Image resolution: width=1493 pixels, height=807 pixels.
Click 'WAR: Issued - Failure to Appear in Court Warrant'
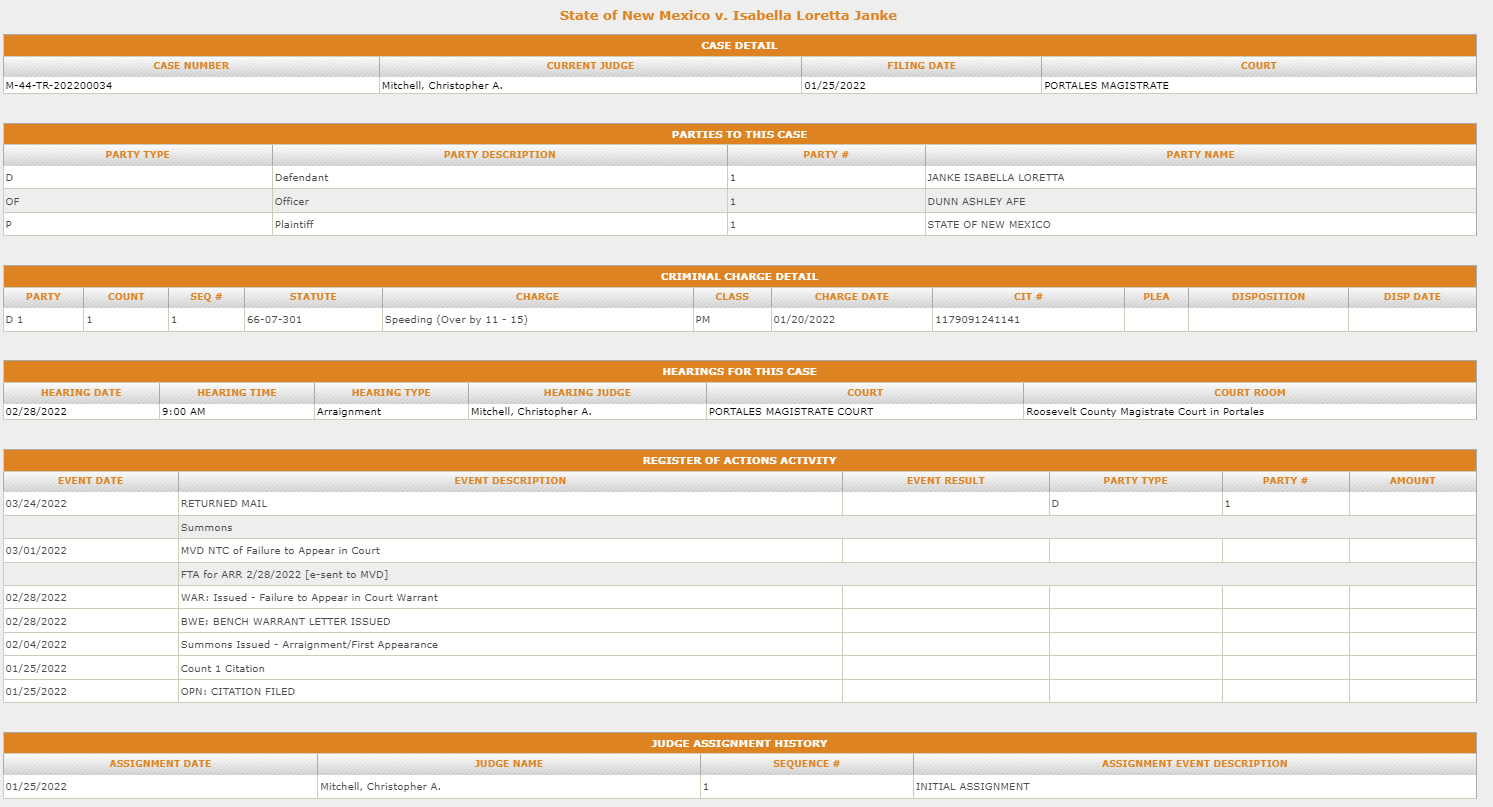point(309,598)
